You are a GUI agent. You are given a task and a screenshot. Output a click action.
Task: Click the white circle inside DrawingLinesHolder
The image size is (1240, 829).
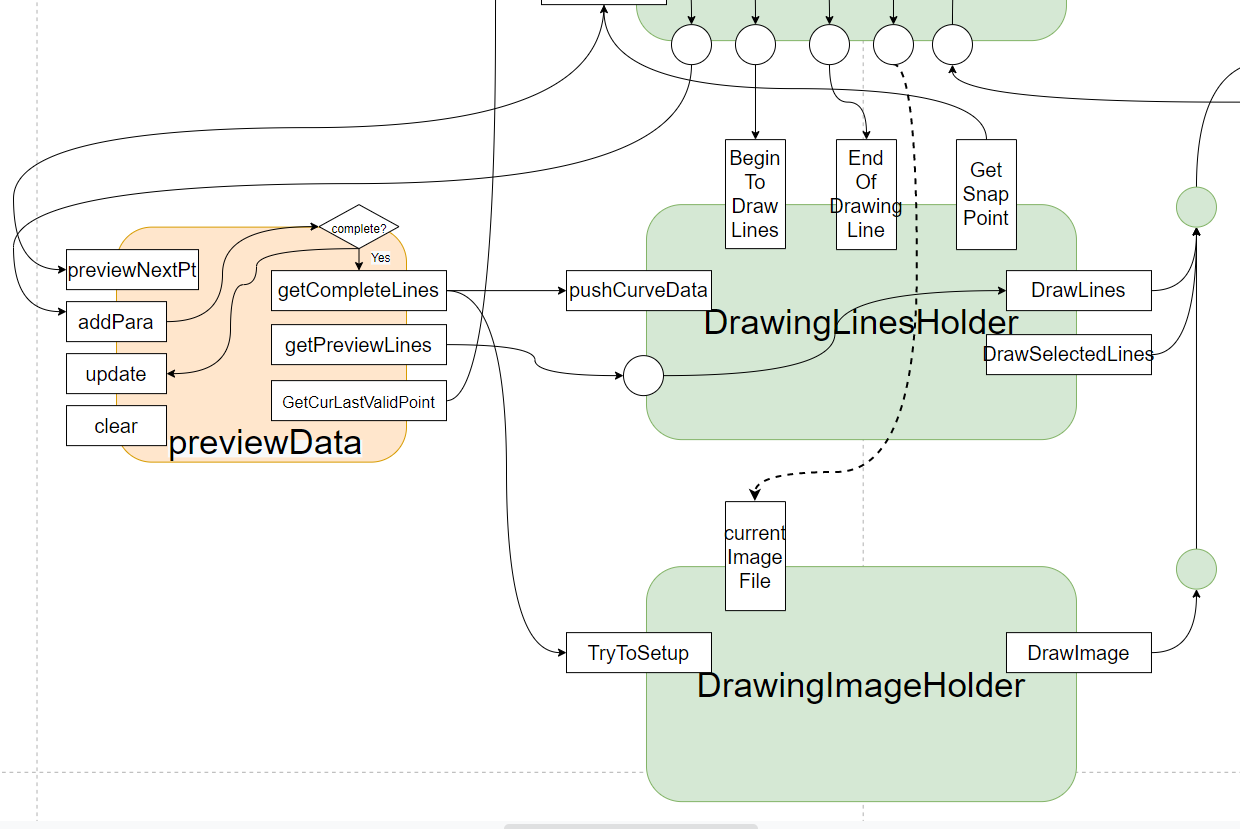pos(643,375)
